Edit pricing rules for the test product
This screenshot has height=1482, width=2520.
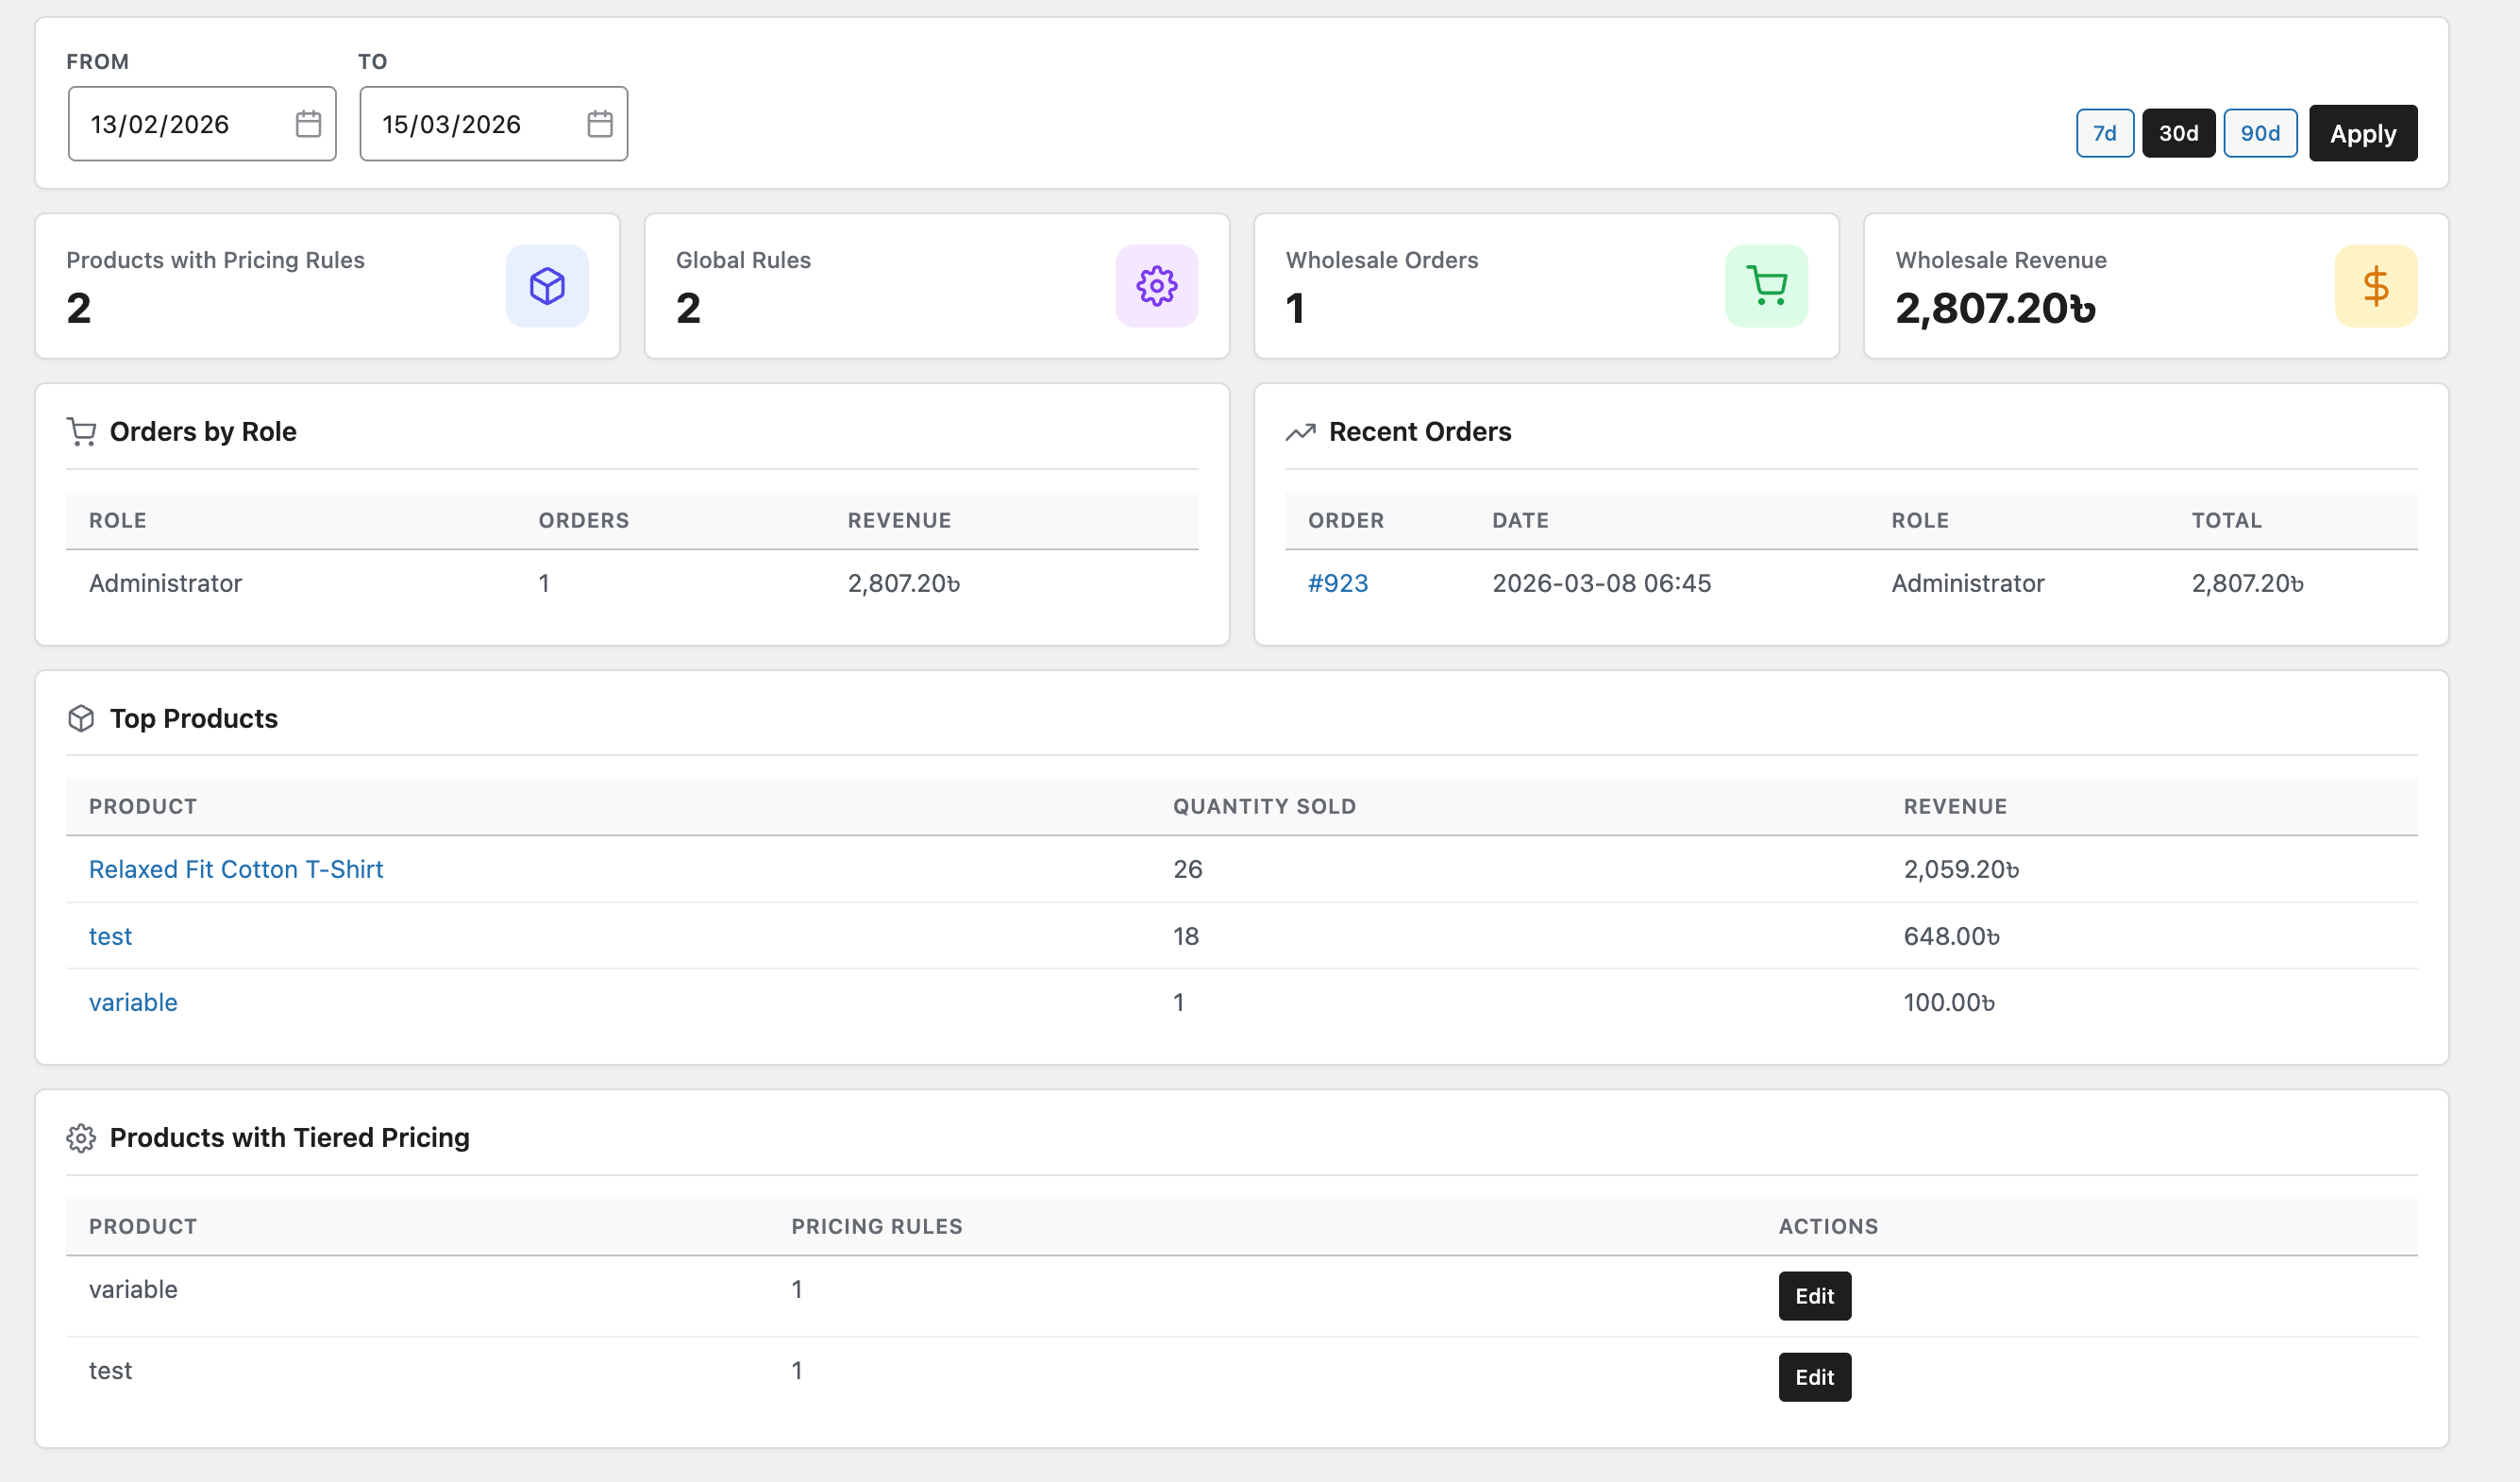tap(1814, 1377)
